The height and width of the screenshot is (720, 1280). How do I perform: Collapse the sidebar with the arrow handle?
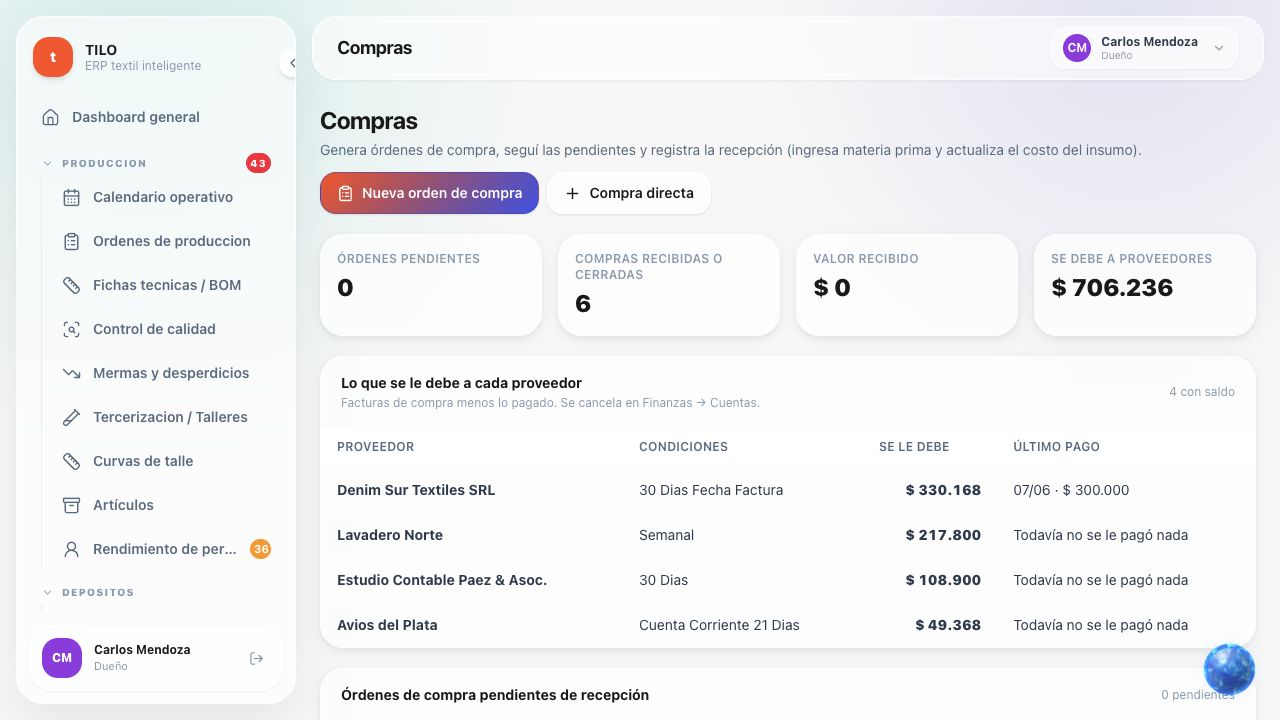[291, 63]
